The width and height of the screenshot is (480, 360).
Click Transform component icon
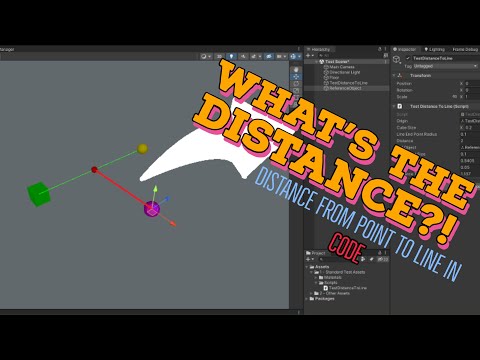point(400,76)
